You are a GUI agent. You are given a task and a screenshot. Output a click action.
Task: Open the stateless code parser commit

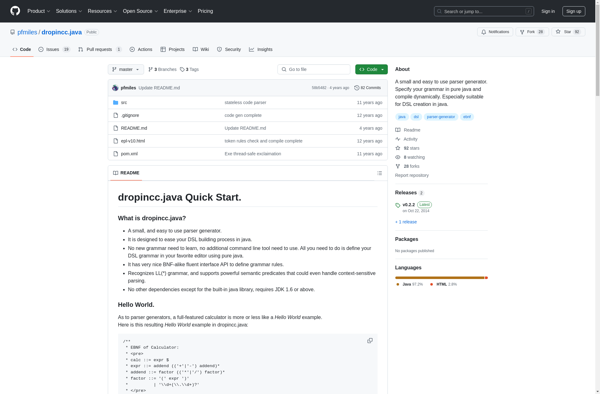(245, 103)
